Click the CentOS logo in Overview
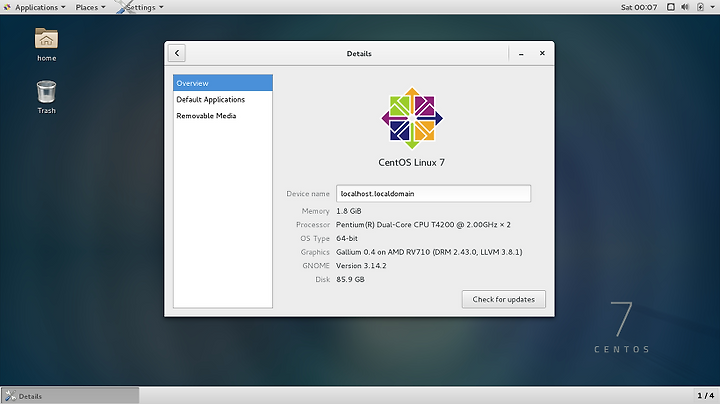 click(412, 118)
